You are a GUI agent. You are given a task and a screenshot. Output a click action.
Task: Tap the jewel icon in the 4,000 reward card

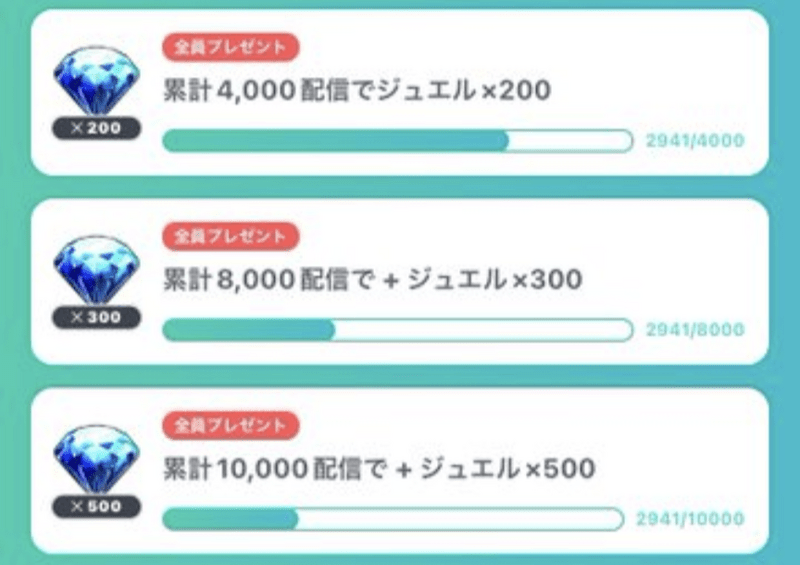(96, 81)
